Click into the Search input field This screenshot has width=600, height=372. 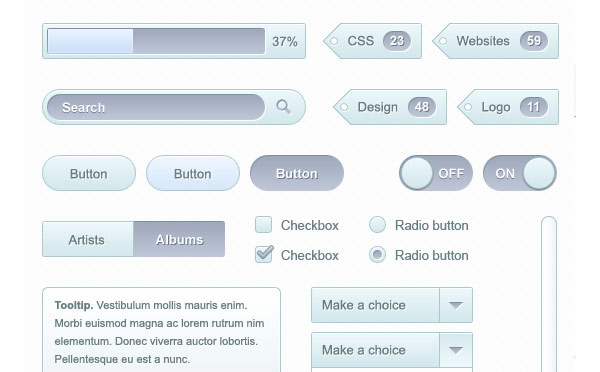click(x=156, y=107)
